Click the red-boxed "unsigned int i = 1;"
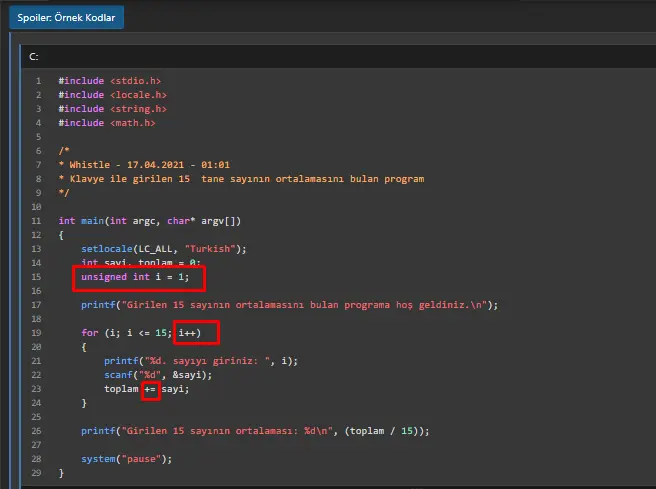 pyautogui.click(x=137, y=277)
